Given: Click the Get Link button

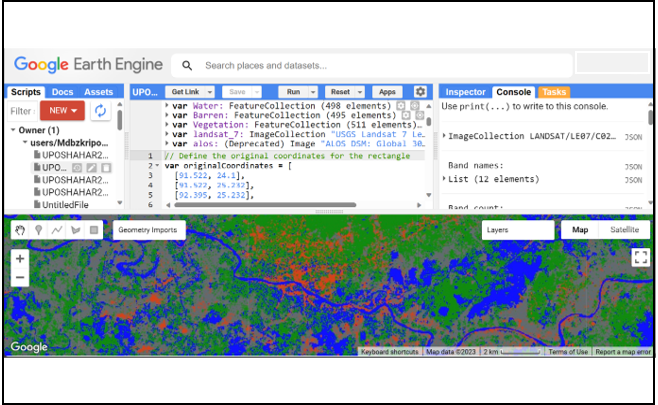Looking at the screenshot, I should 185,92.
